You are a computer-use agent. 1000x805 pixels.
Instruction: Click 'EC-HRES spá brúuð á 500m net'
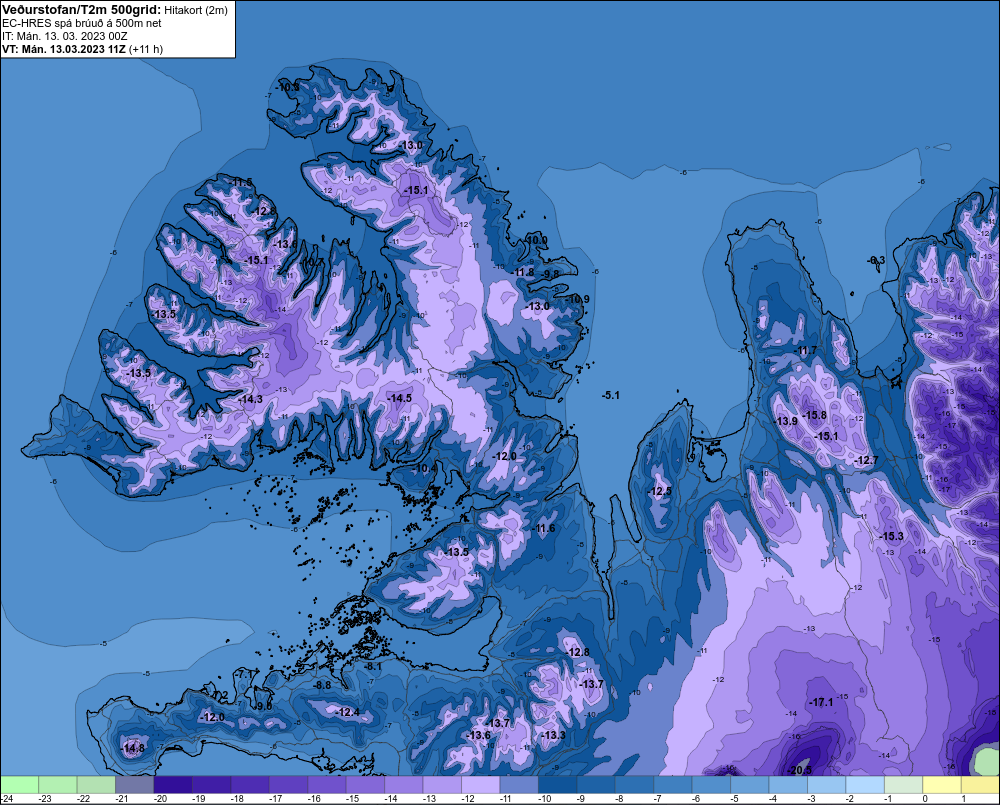(x=82, y=23)
